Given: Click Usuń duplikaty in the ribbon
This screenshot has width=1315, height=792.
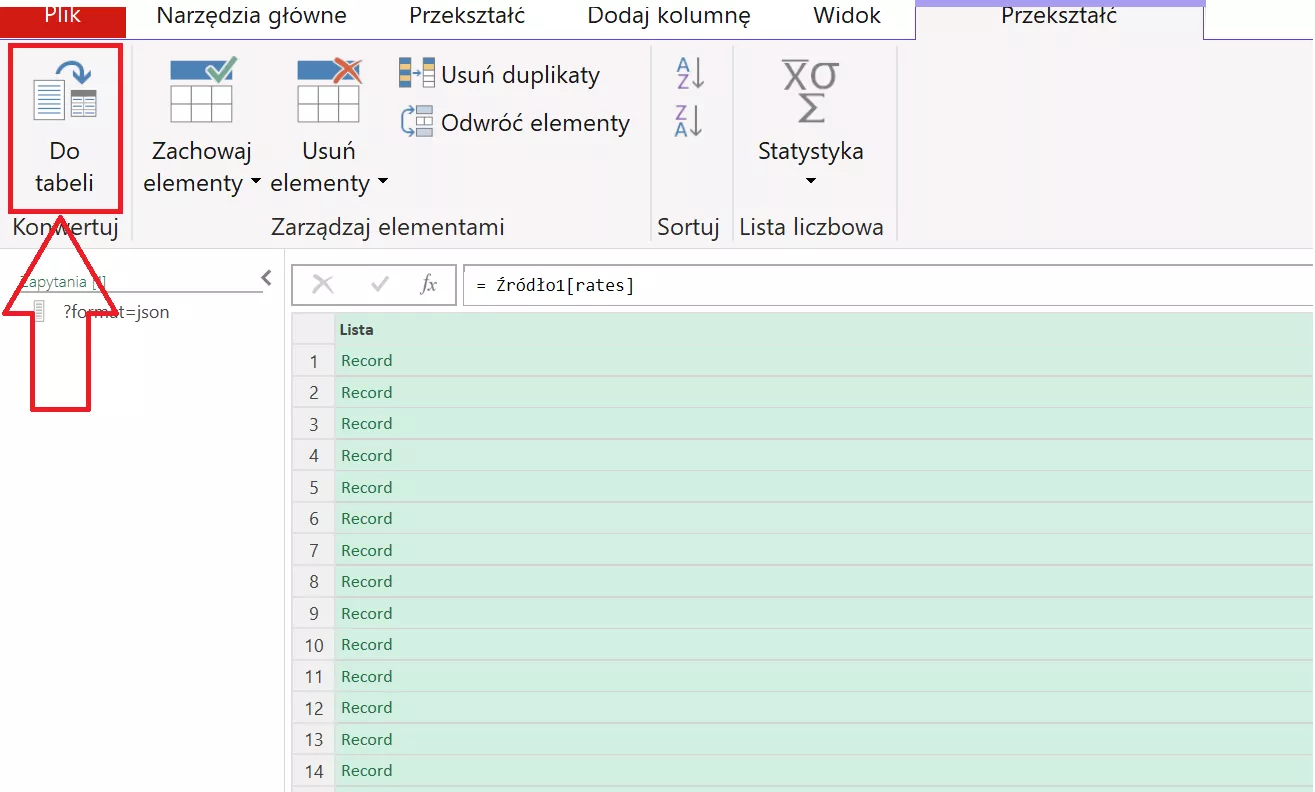Looking at the screenshot, I should pos(500,75).
